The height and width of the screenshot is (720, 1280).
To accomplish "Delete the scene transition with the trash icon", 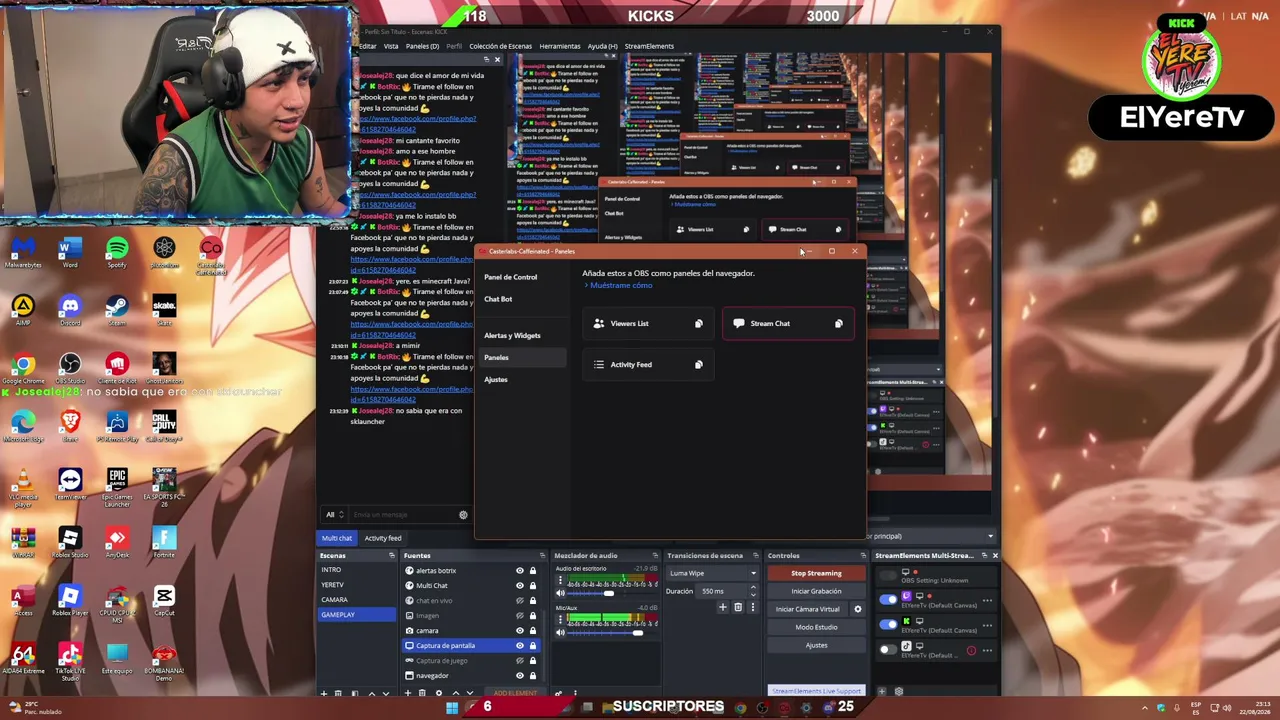I will (x=738, y=607).
